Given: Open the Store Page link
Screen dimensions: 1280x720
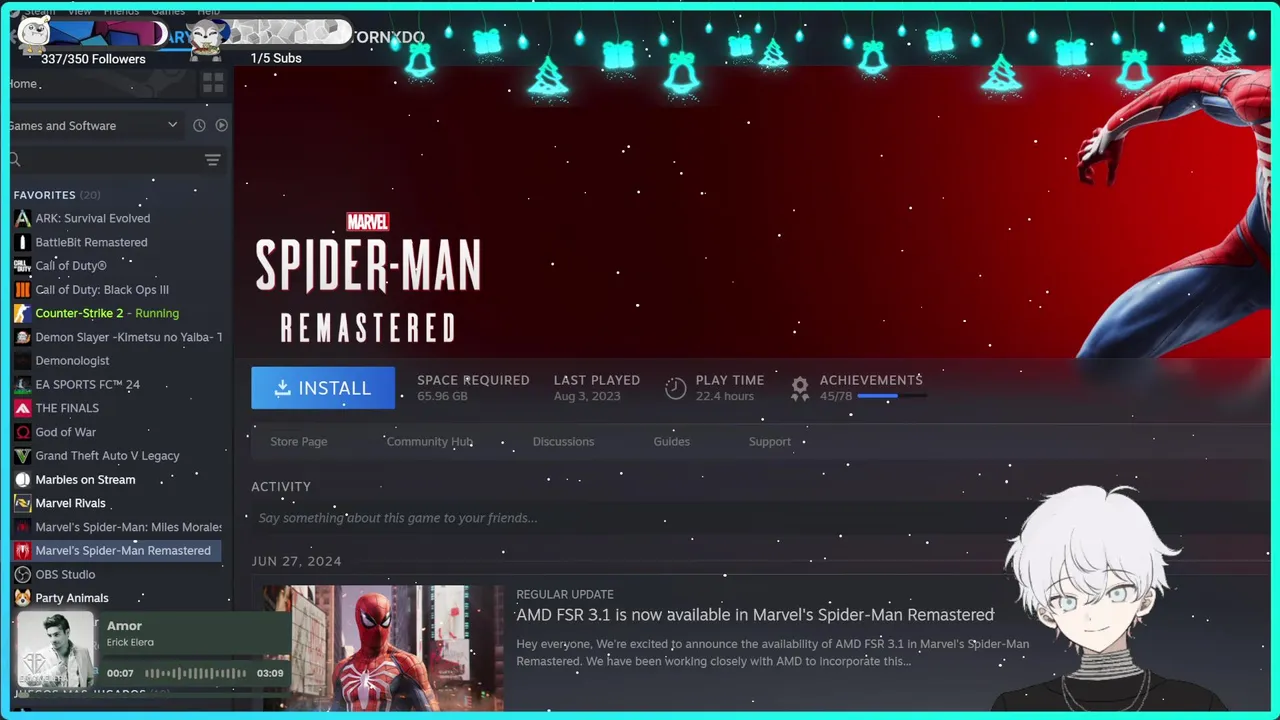Looking at the screenshot, I should coord(299,441).
